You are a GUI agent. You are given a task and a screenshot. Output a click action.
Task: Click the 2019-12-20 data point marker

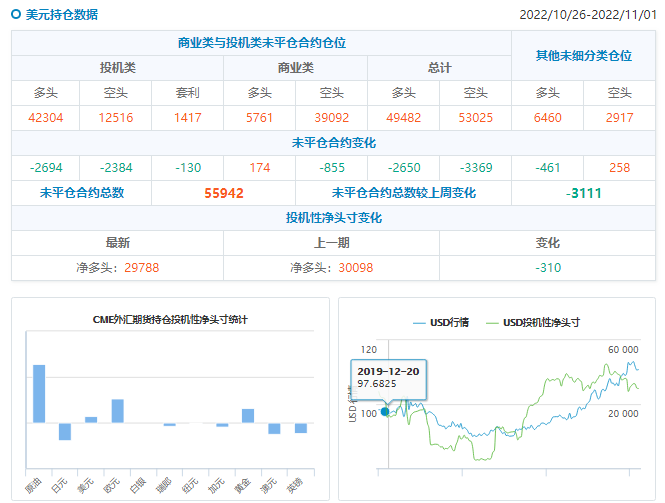click(385, 411)
